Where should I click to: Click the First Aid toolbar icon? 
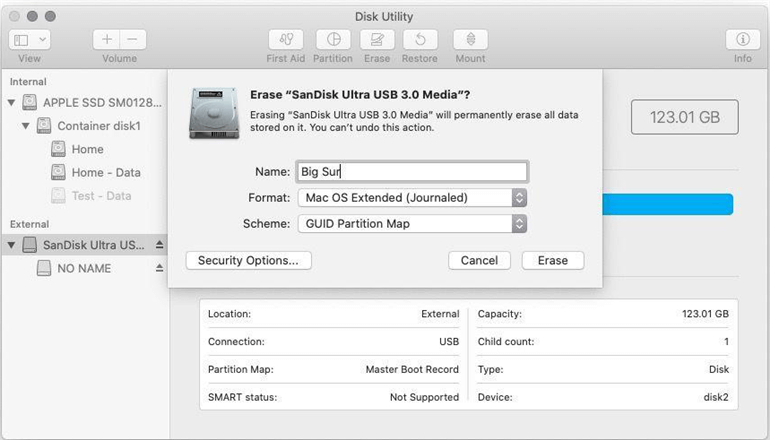pyautogui.click(x=285, y=39)
